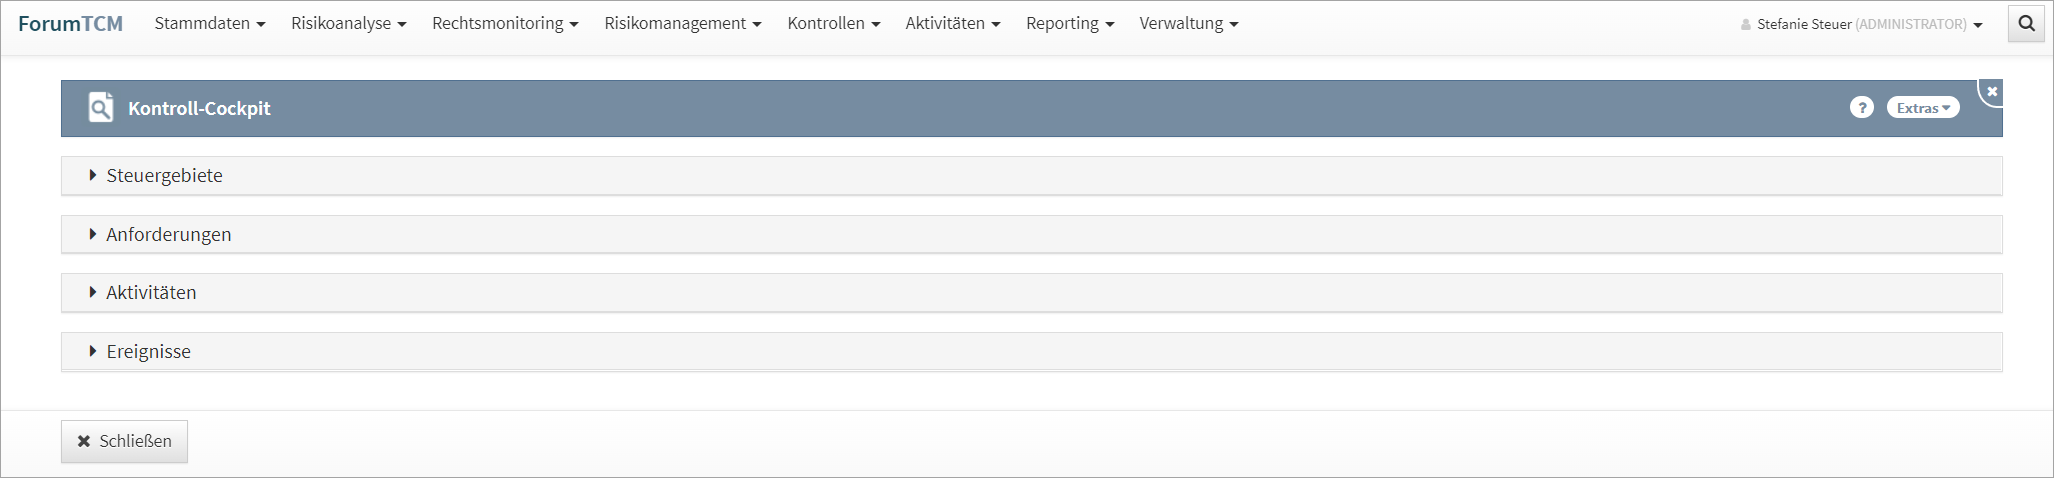Click the Kontroll-Cockpit header icon
2054x478 pixels.
pyautogui.click(x=101, y=108)
